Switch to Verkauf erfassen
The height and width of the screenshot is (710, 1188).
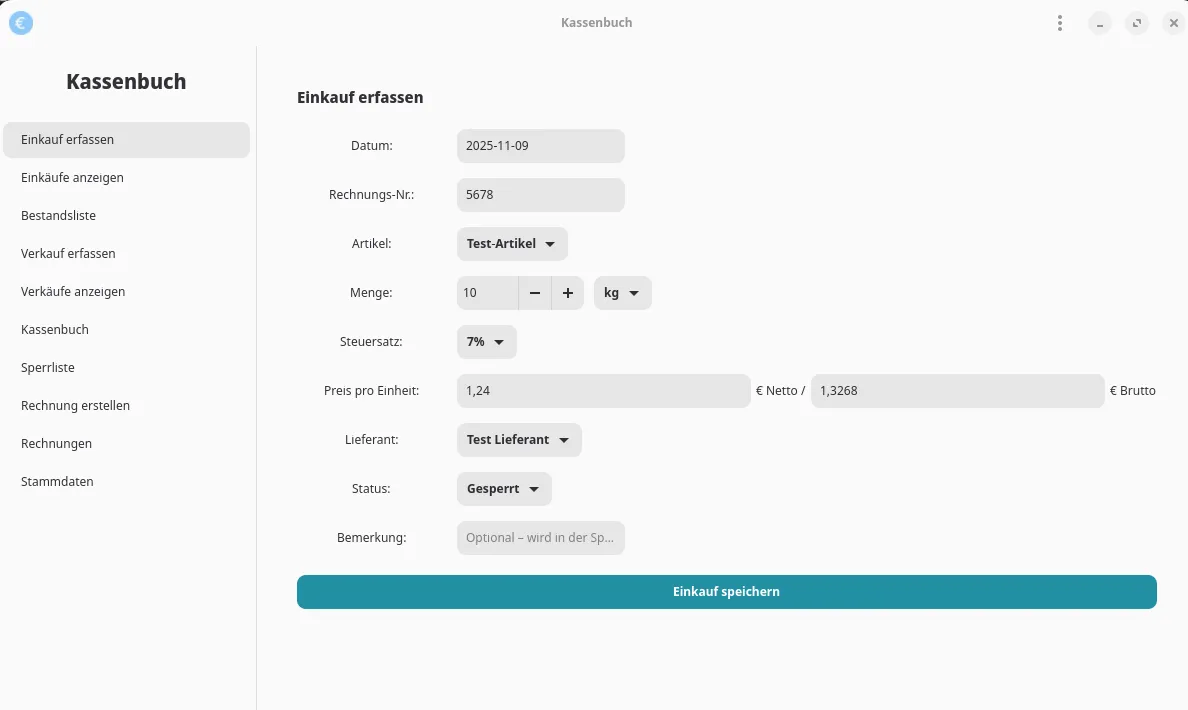[68, 254]
